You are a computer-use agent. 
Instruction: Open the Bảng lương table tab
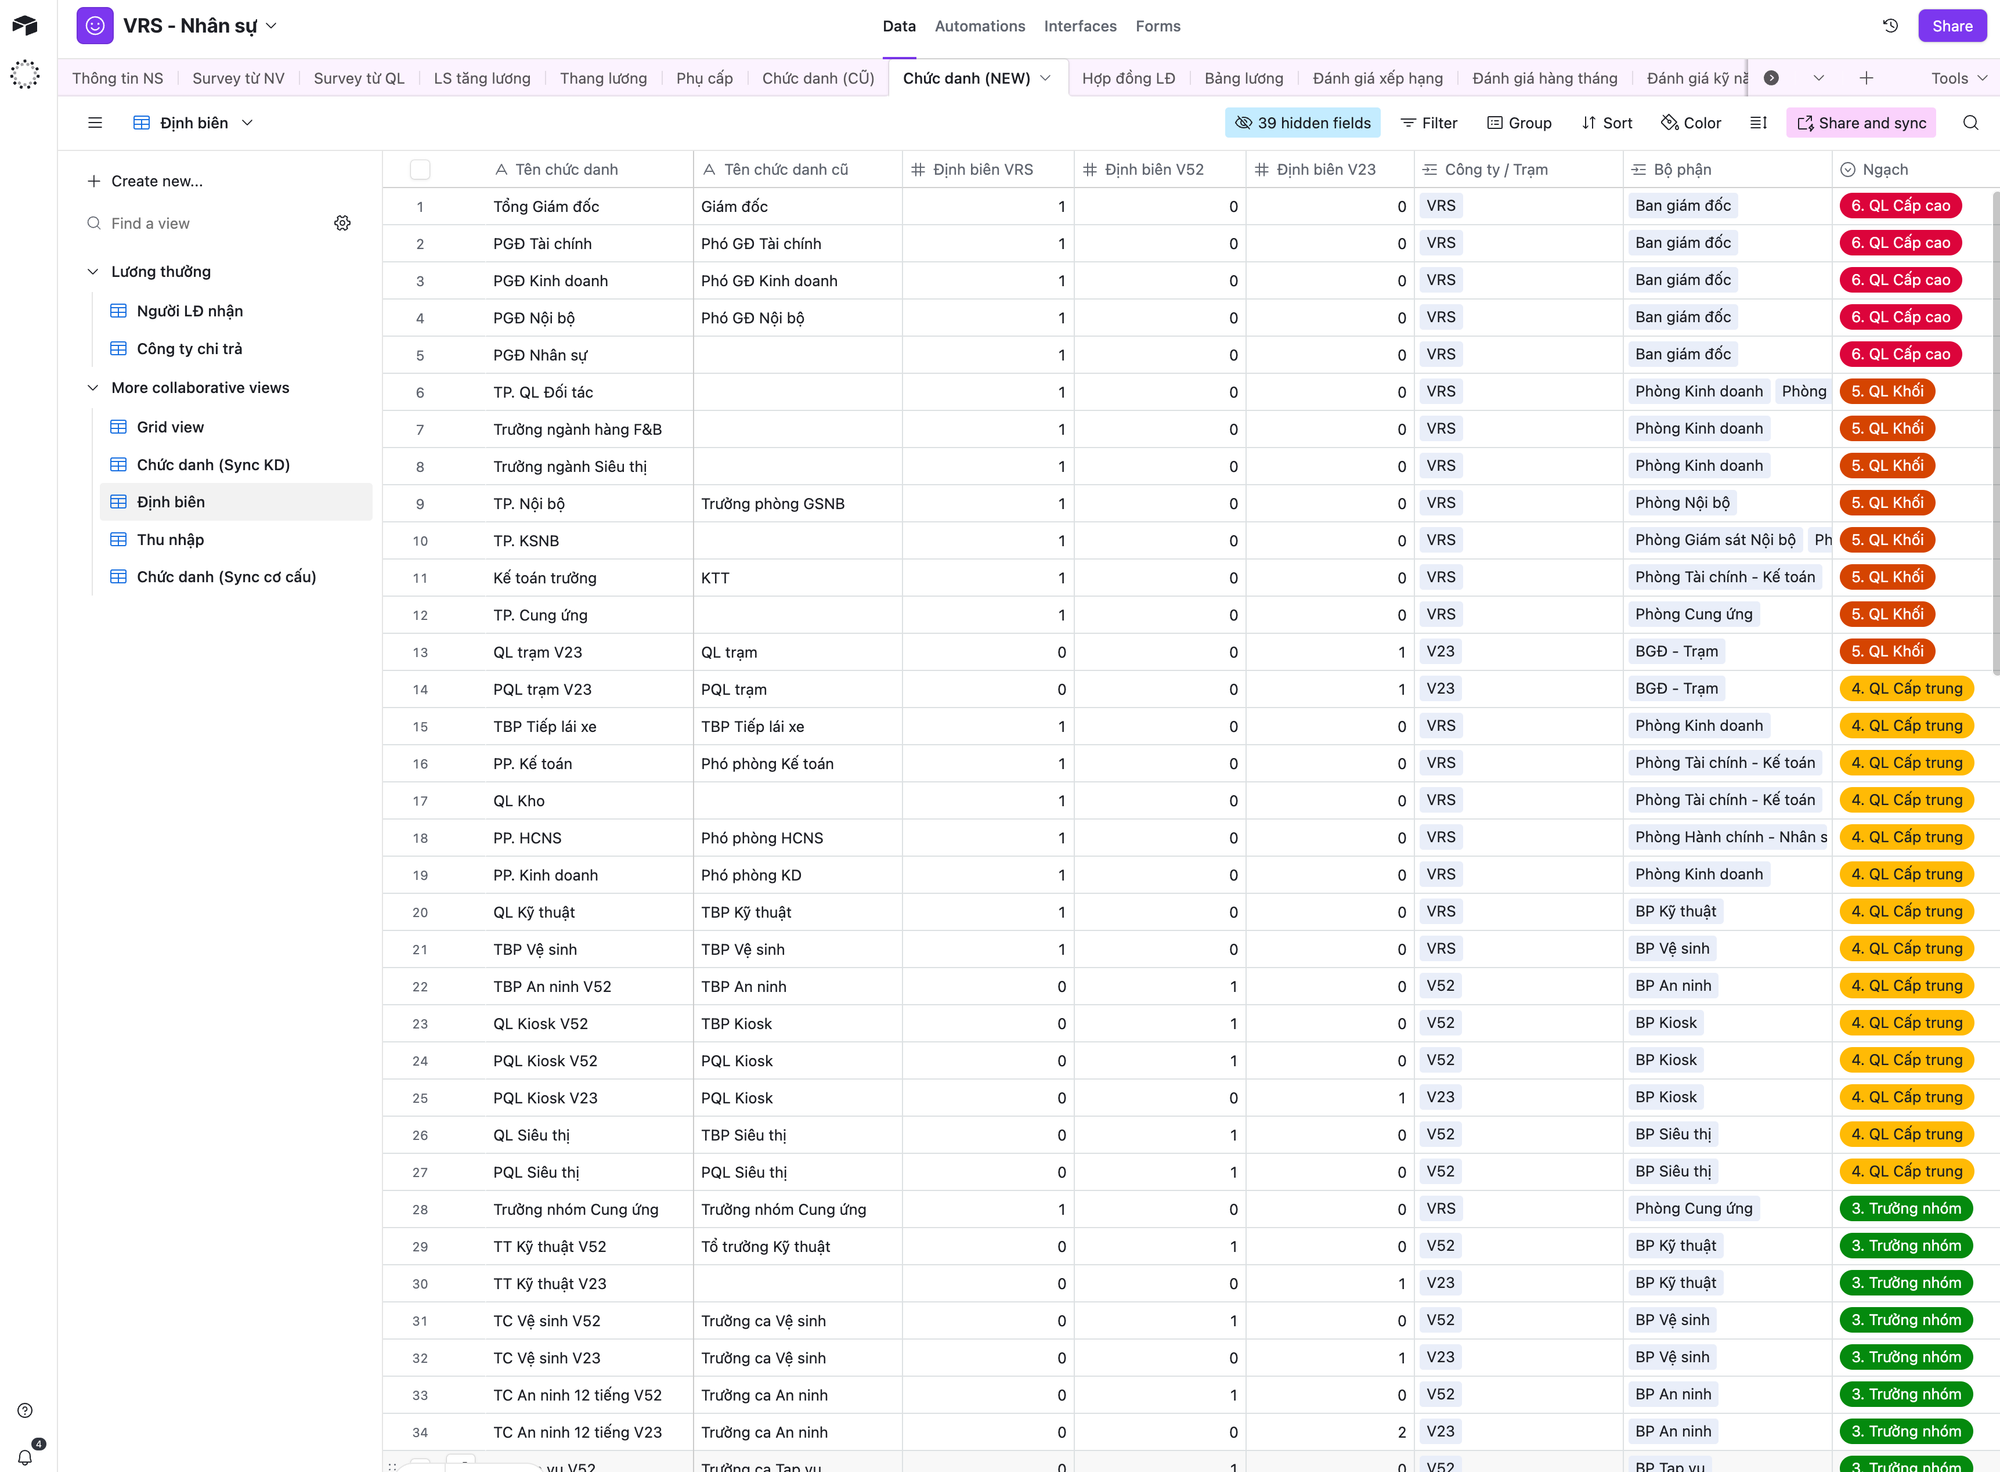click(1243, 78)
